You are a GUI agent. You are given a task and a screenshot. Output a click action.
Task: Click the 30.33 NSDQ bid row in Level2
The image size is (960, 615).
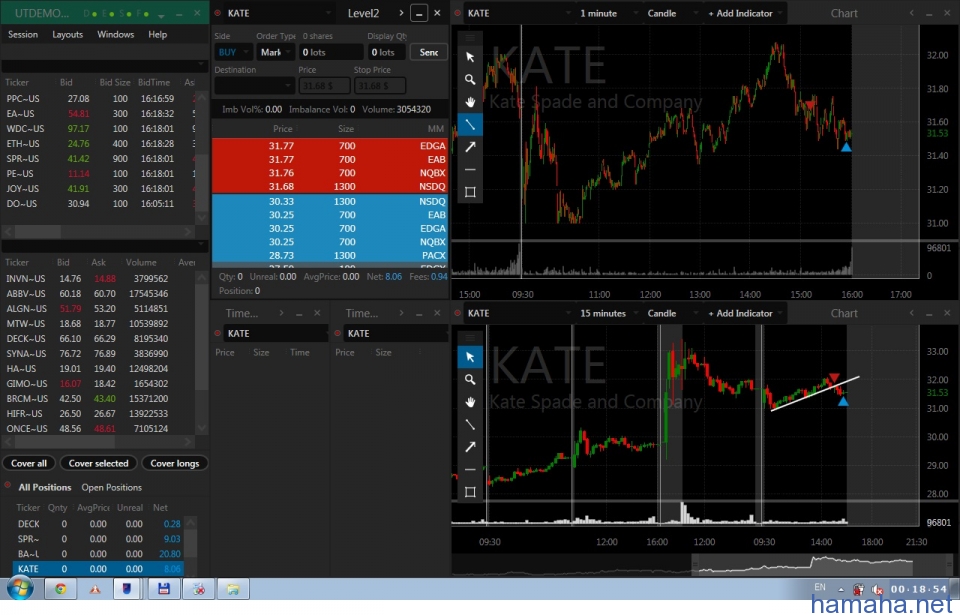point(330,202)
